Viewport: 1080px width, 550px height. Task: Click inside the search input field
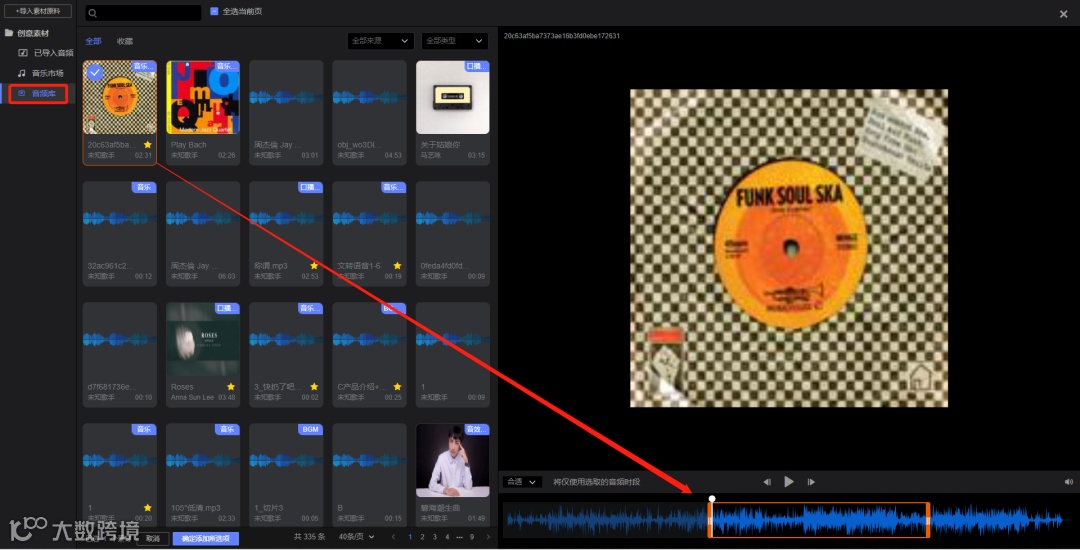pos(143,13)
